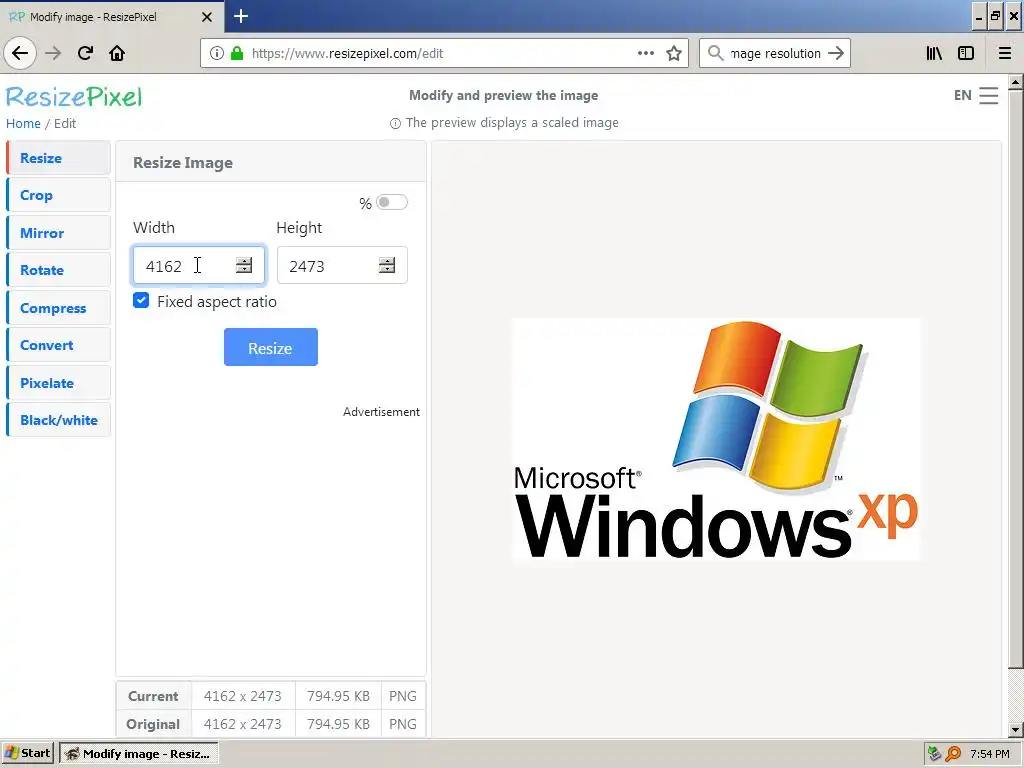The image size is (1024, 768).
Task: Select the Pixelate sidebar tab
Action: pyautogui.click(x=58, y=383)
